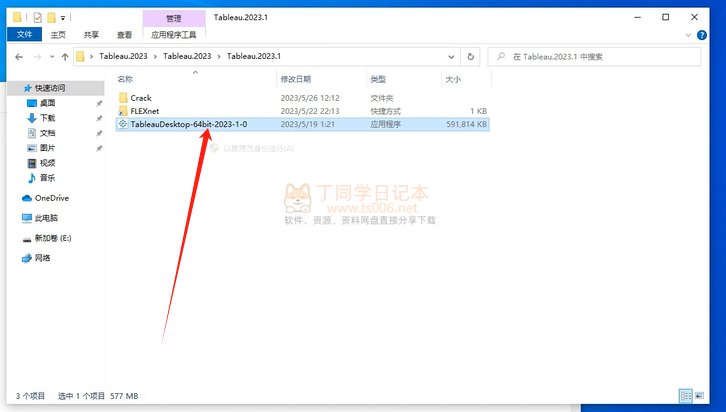The image size is (726, 412).
Task: Open 下载 in the sidebar
Action: [x=47, y=118]
